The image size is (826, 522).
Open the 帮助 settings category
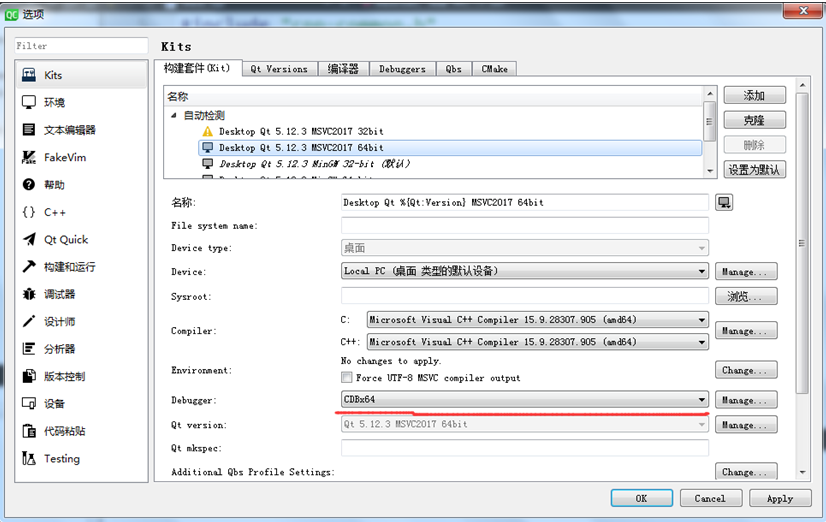(81, 184)
